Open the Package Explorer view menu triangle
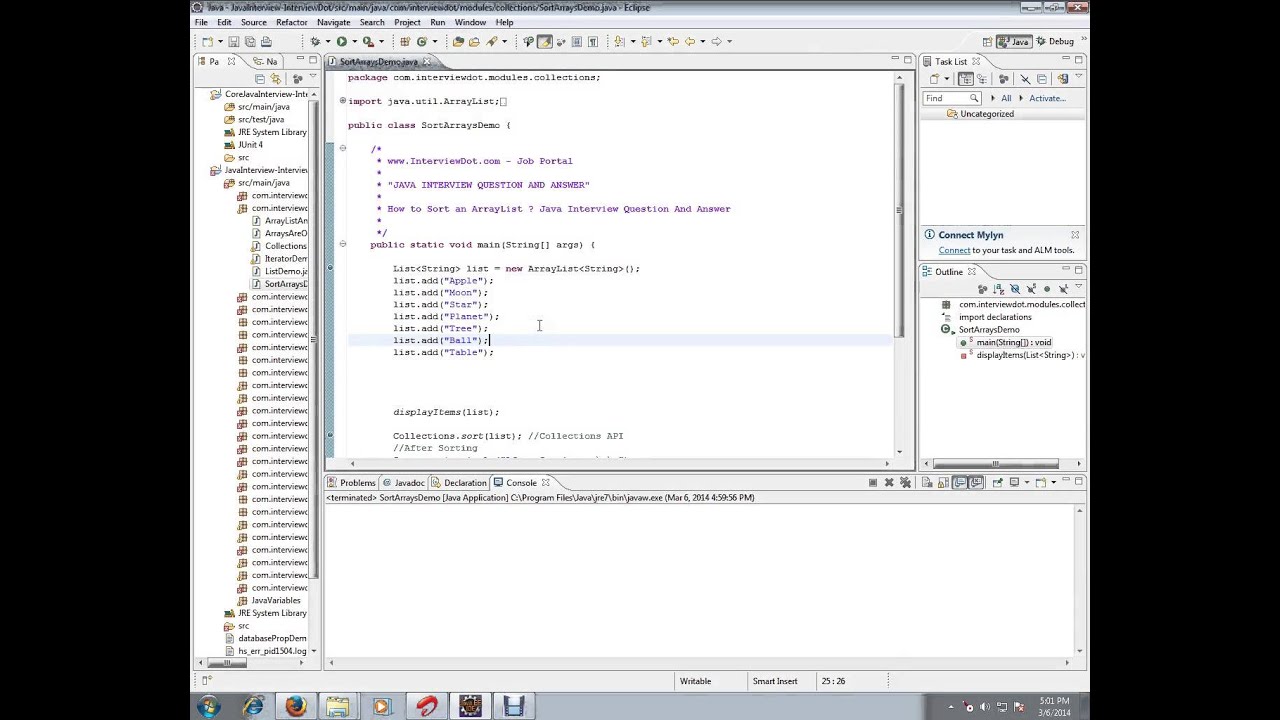Screen dimensions: 1280x720 pos(313,77)
